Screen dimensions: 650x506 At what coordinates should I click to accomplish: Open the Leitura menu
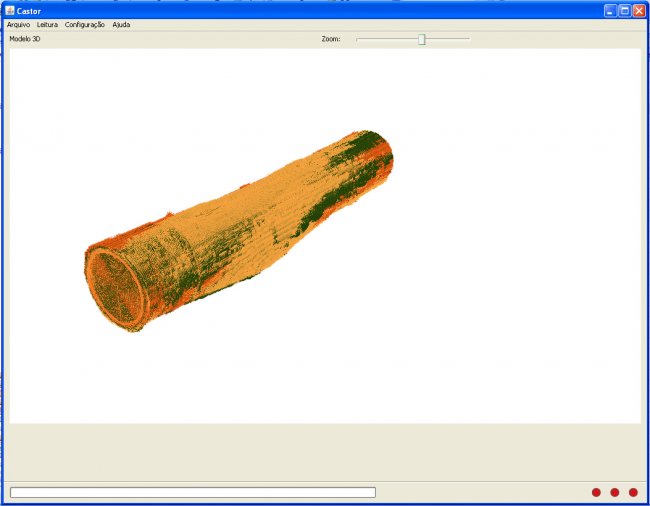(x=48, y=24)
